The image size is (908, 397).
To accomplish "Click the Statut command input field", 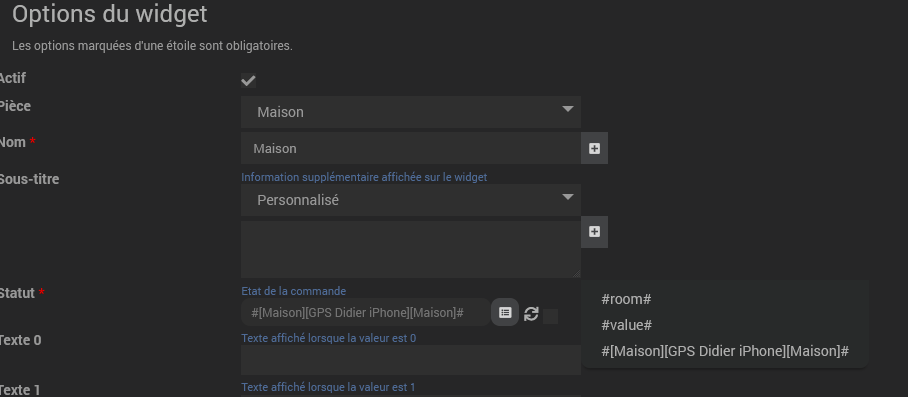I will click(365, 313).
